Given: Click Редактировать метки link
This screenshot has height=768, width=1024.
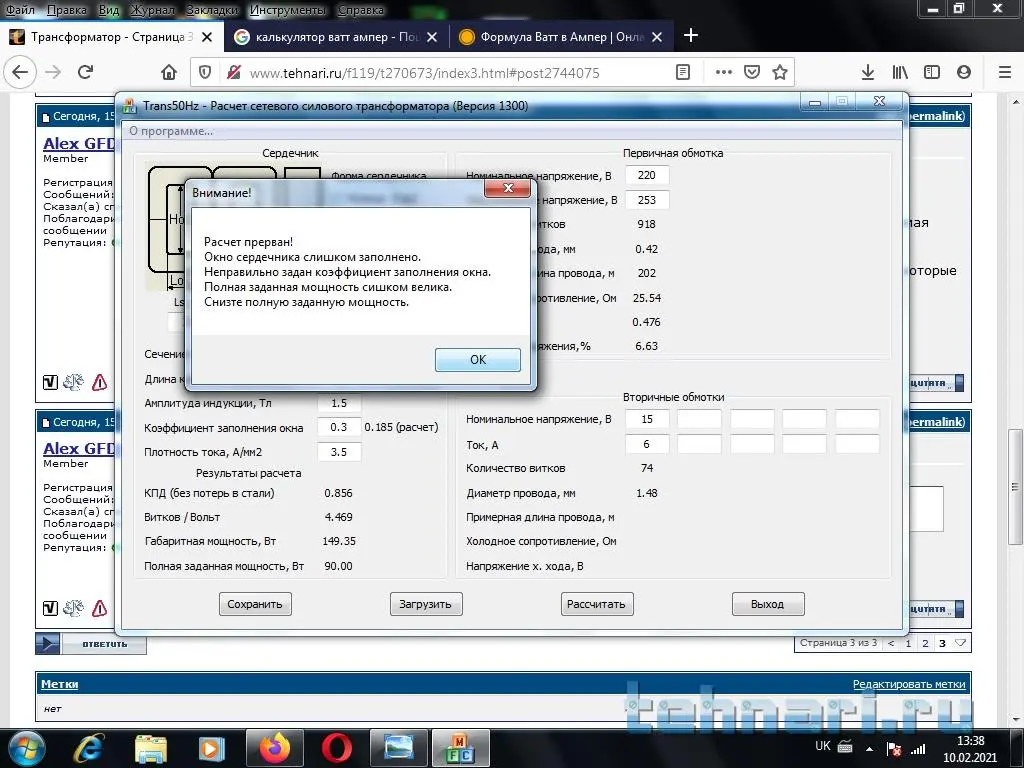Looking at the screenshot, I should [909, 684].
